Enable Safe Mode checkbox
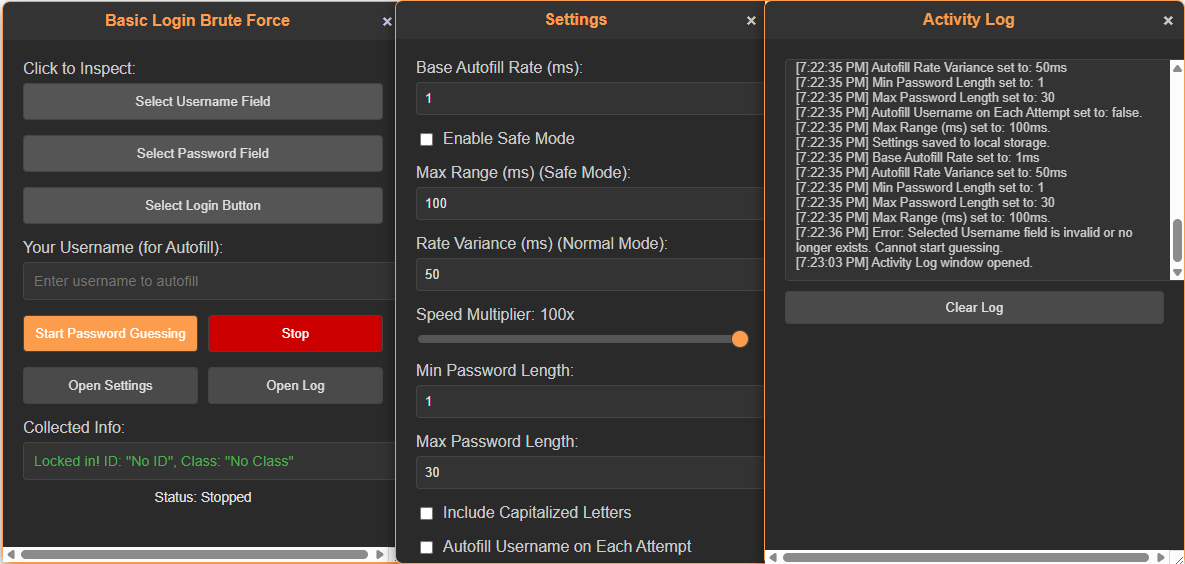The image size is (1185, 564). coord(426,139)
